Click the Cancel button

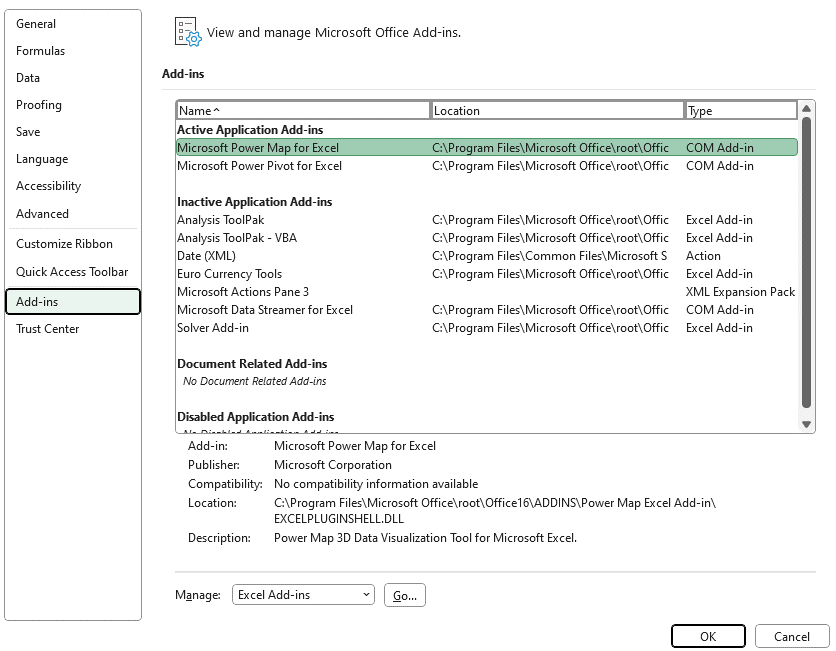pyautogui.click(x=792, y=637)
